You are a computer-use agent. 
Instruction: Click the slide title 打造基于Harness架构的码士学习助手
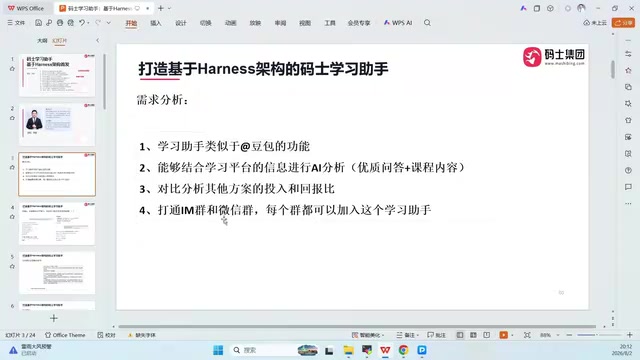click(263, 69)
